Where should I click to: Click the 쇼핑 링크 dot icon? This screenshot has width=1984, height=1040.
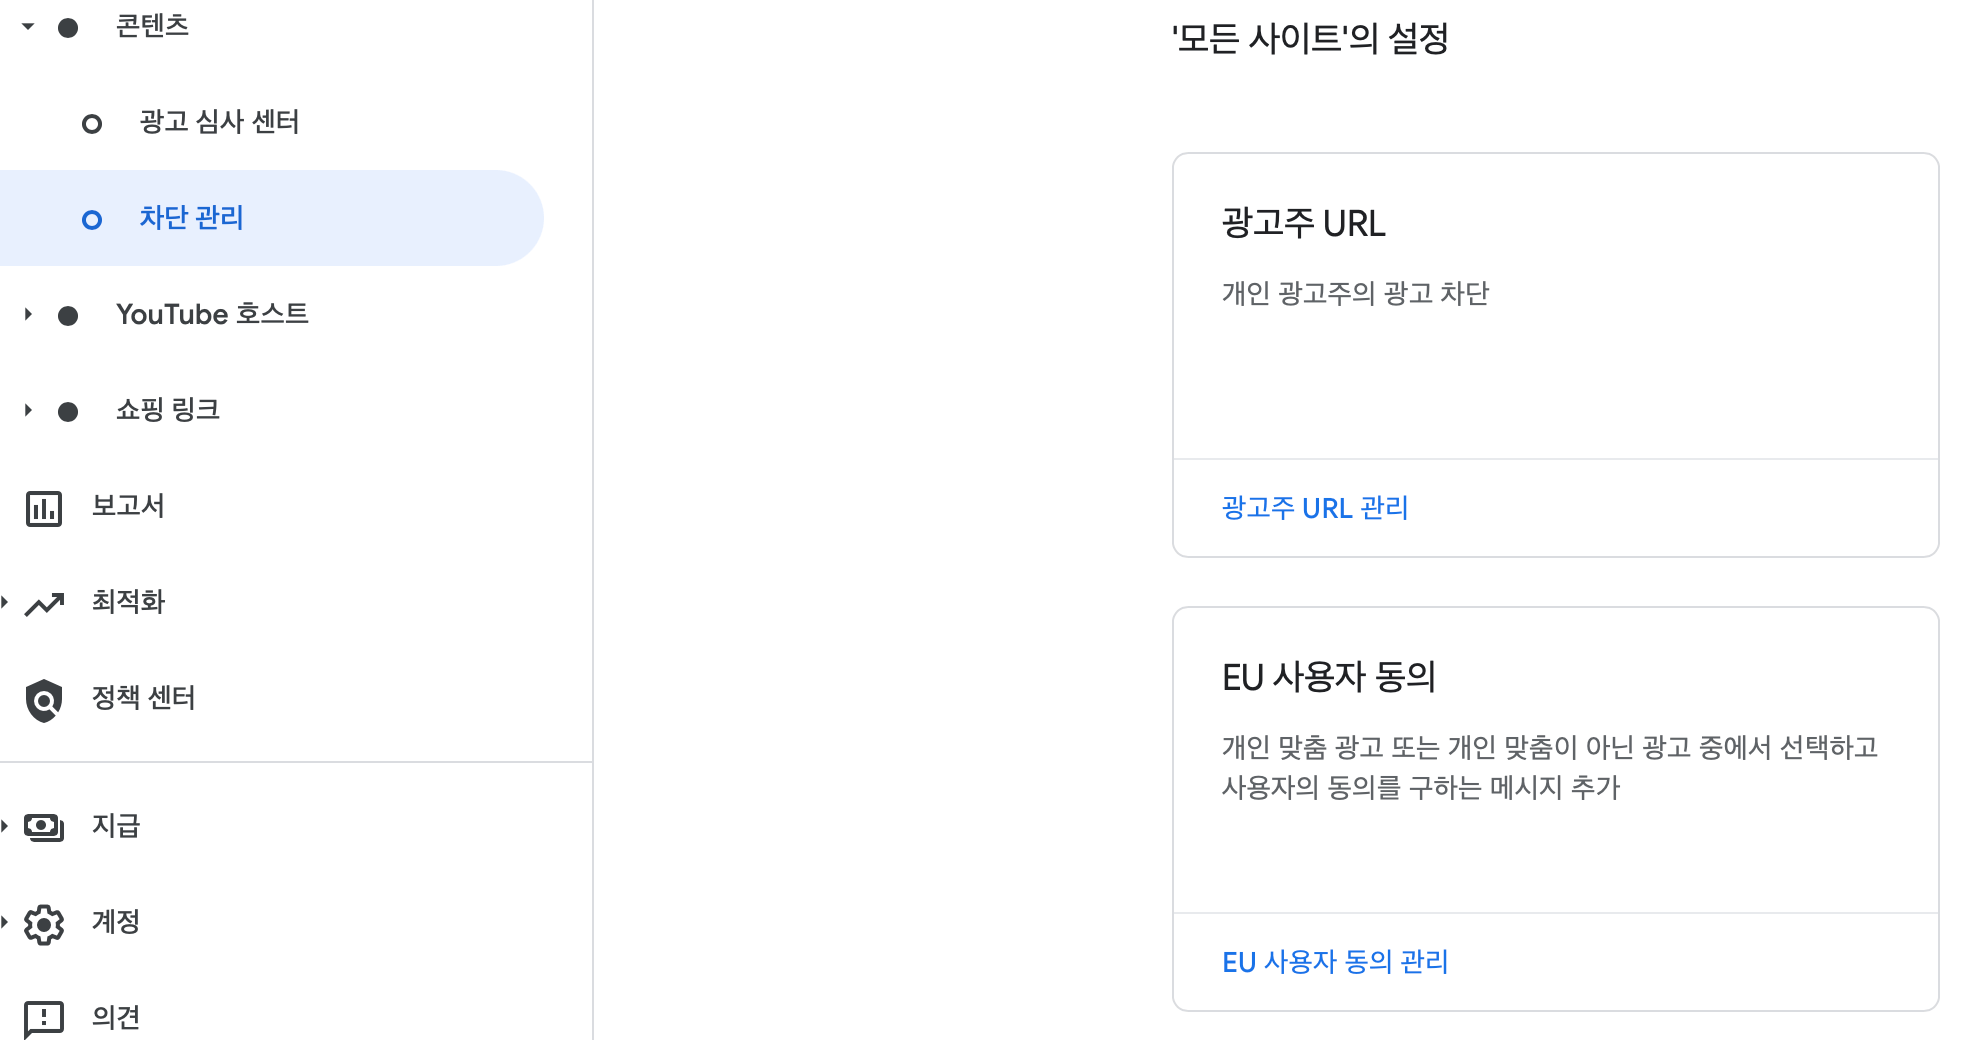click(x=68, y=409)
